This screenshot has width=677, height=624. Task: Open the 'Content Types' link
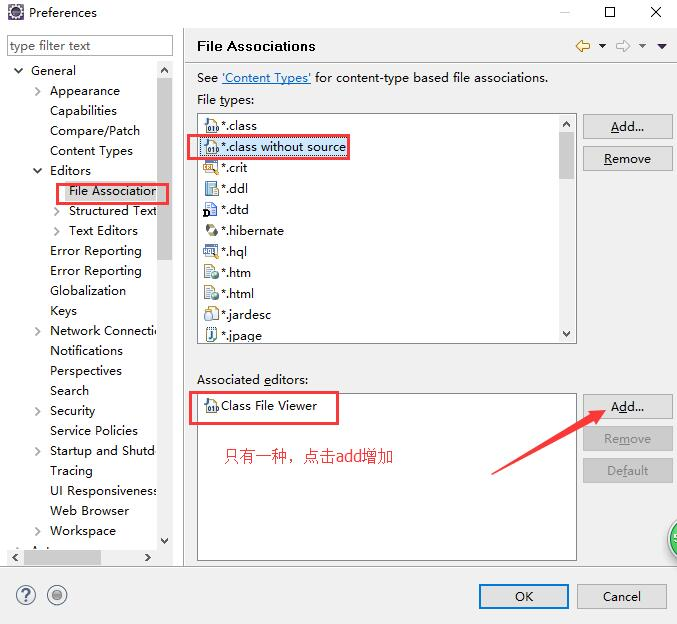(266, 77)
